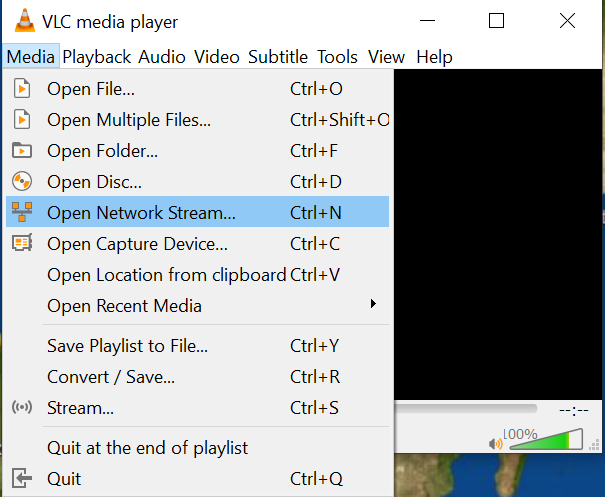
Task: Click the Open Folder icon
Action: tap(21, 151)
